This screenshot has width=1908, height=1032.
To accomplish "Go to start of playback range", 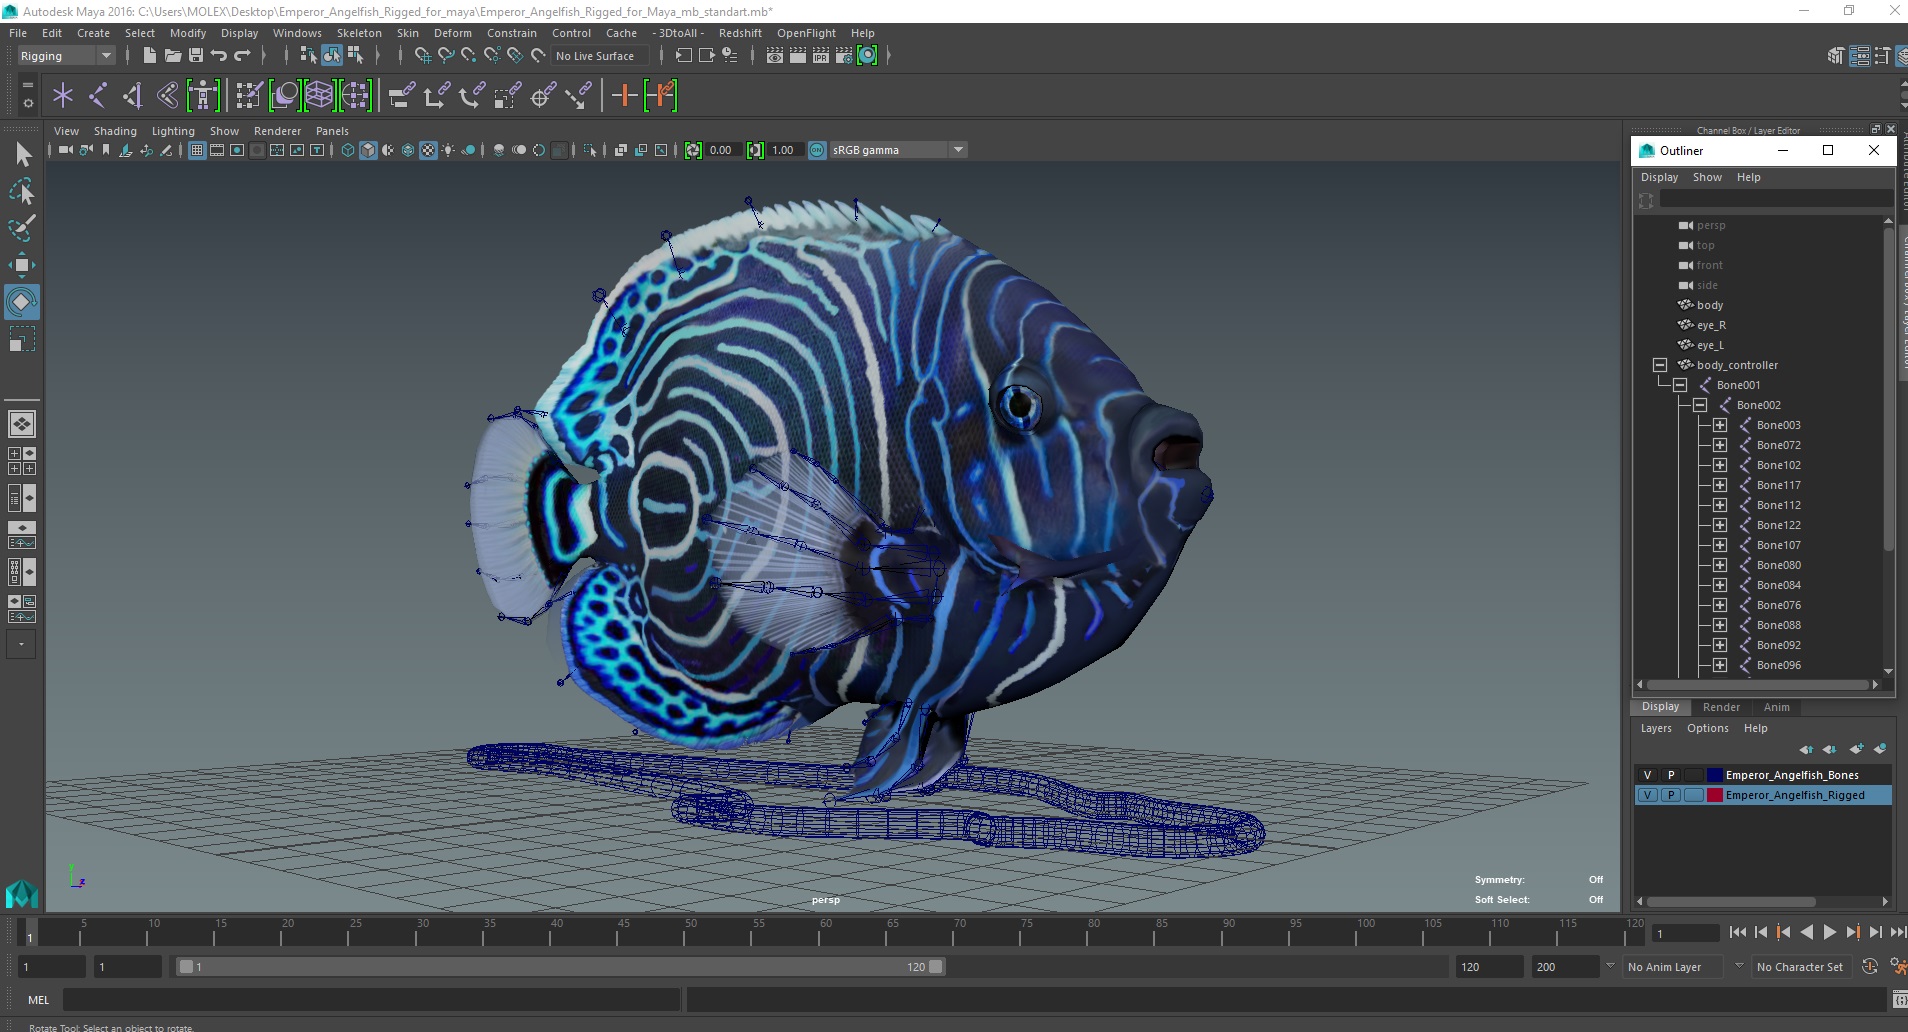I will (x=1737, y=932).
